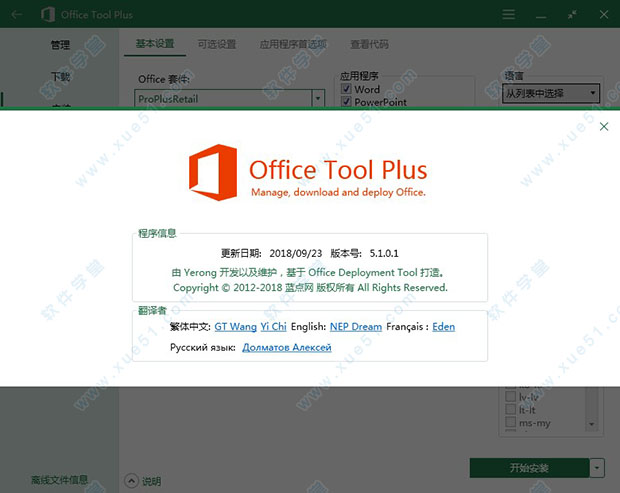Go back using the title bar arrow
The width and height of the screenshot is (620, 493).
tap(17, 15)
